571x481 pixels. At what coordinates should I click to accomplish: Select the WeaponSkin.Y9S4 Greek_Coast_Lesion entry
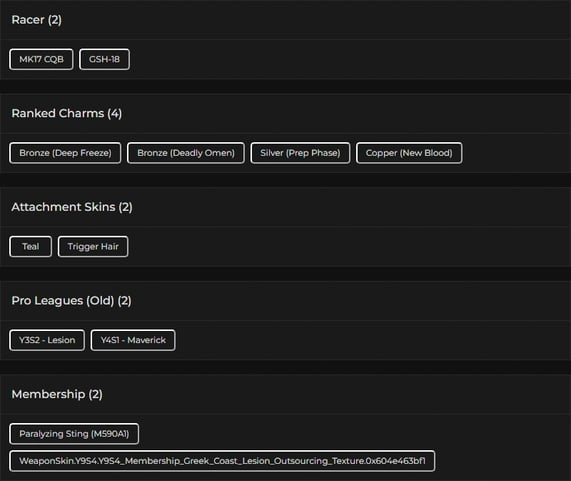[222, 461]
